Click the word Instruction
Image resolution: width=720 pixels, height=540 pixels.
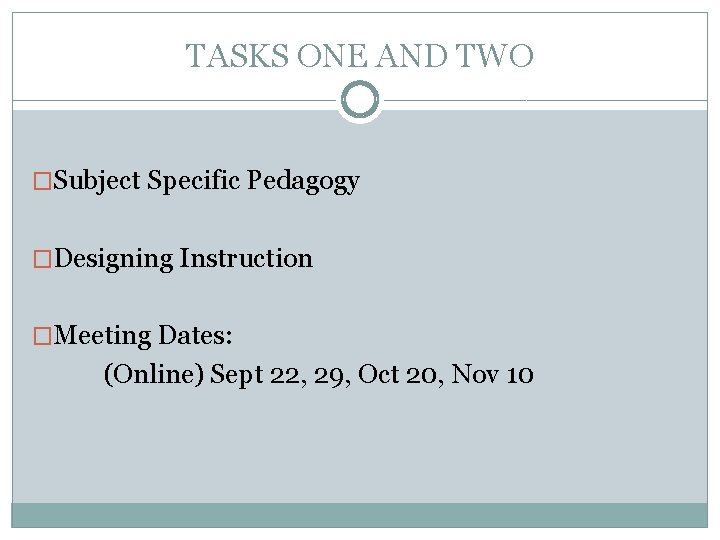pyautogui.click(x=246, y=258)
